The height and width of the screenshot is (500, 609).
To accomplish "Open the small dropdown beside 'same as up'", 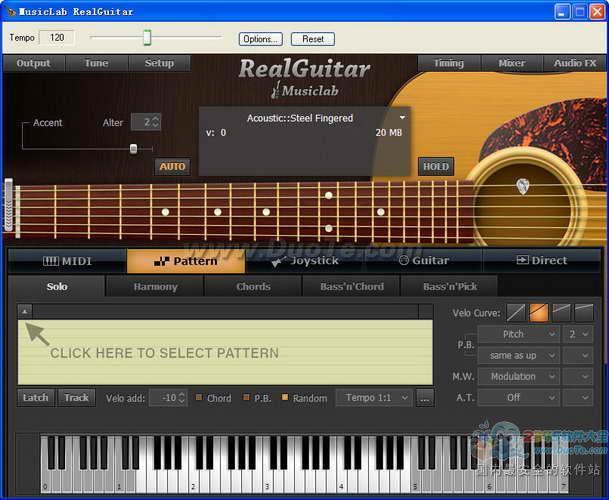I will 578,355.
